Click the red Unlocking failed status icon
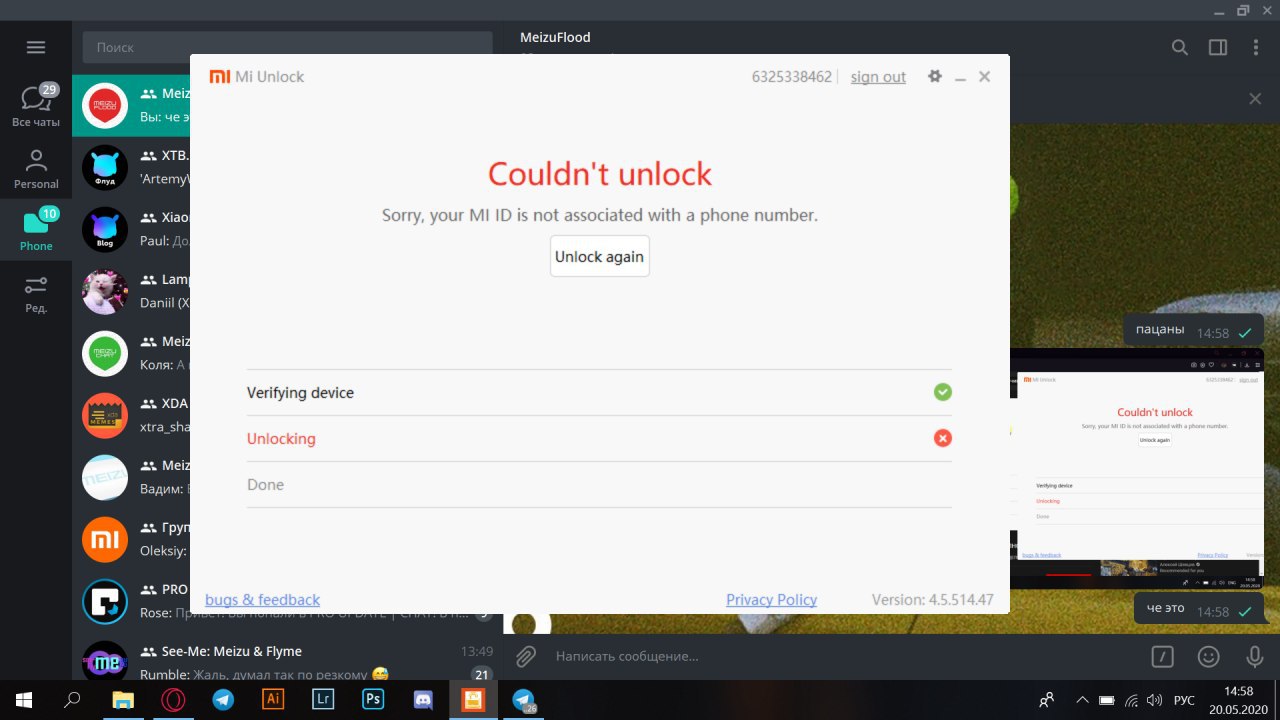Image resolution: width=1280 pixels, height=720 pixels. click(x=942, y=438)
